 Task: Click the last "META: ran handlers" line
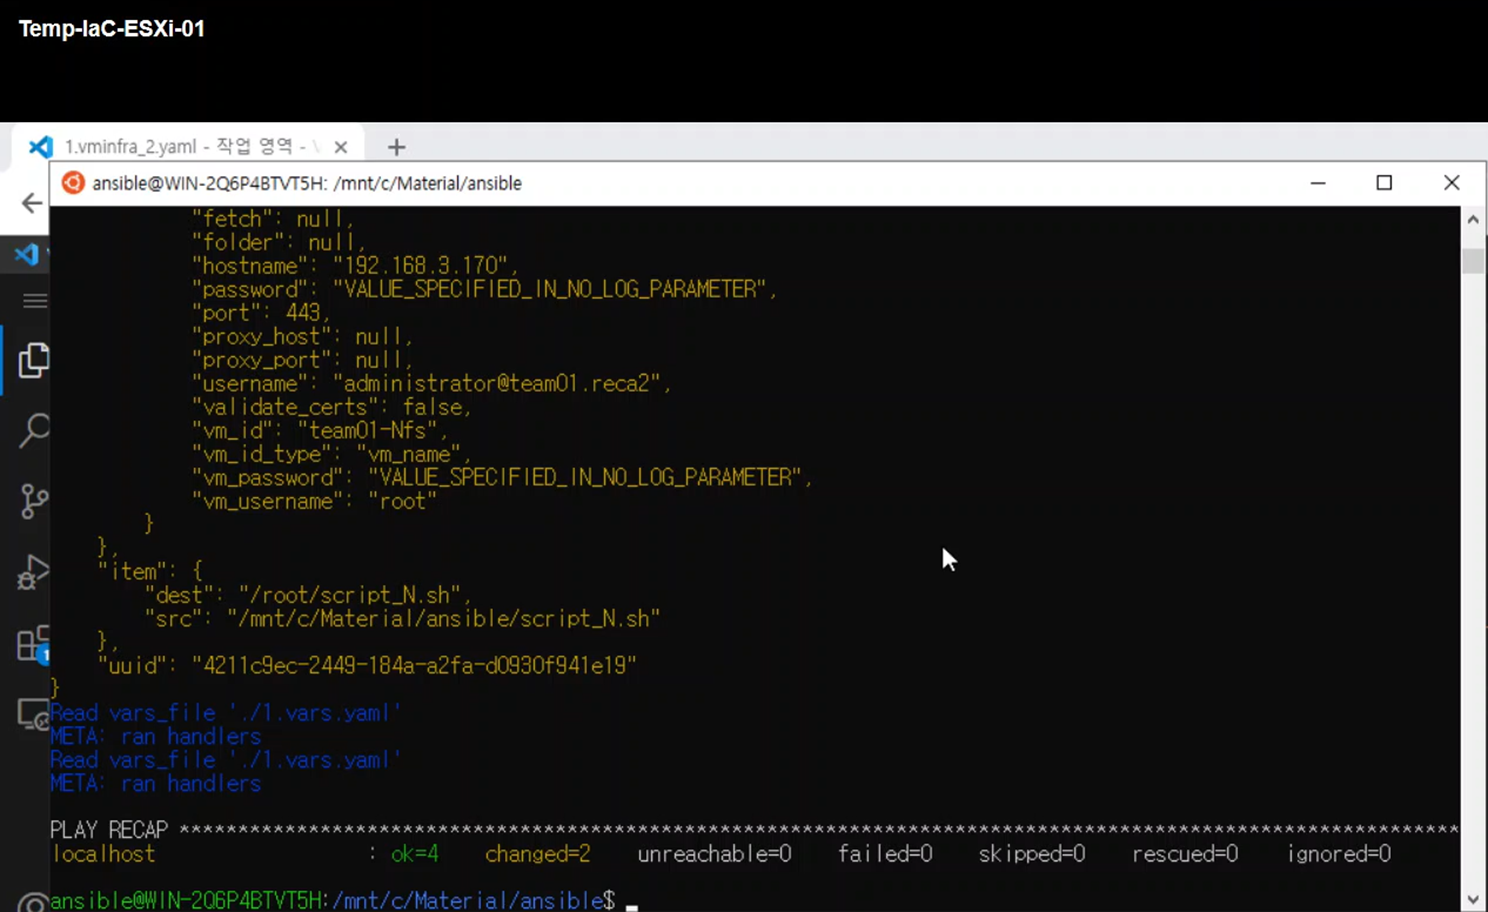(x=156, y=784)
